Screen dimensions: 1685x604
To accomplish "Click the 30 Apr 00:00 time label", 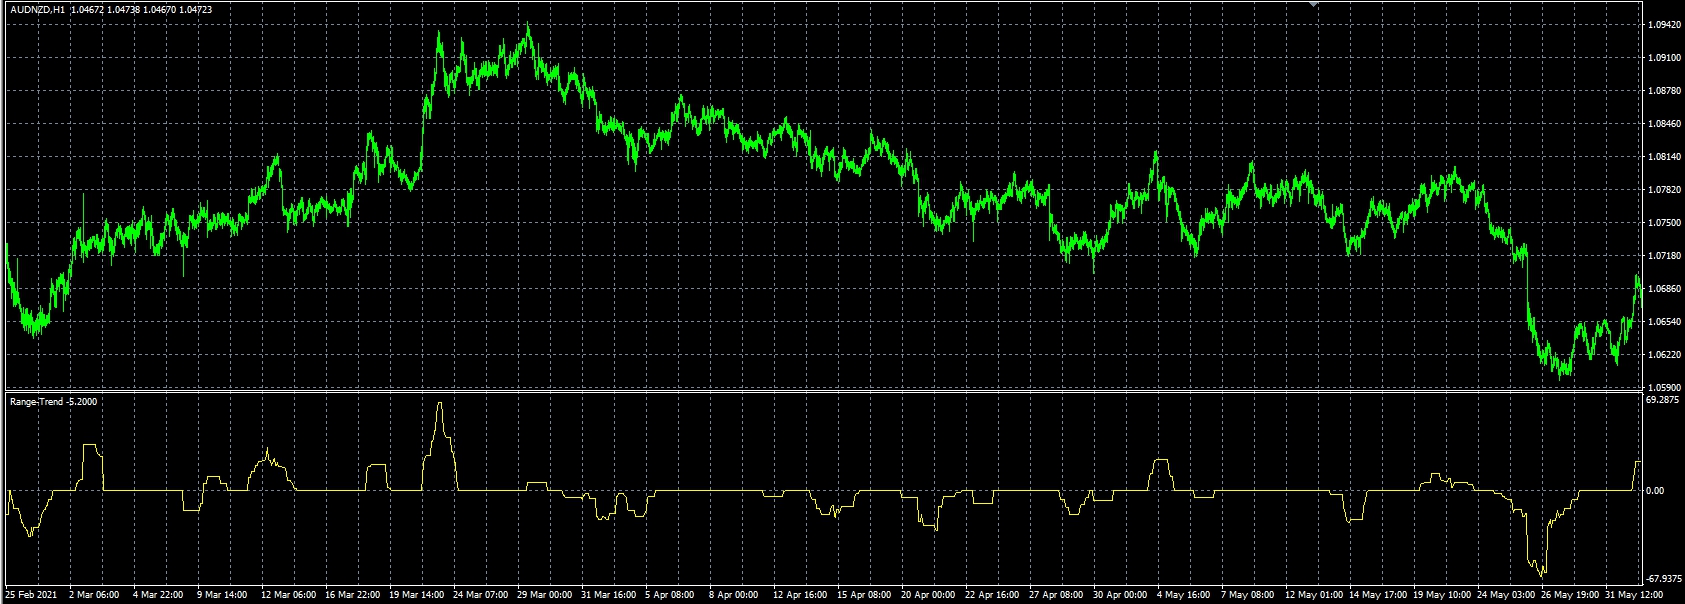I will click(1122, 595).
